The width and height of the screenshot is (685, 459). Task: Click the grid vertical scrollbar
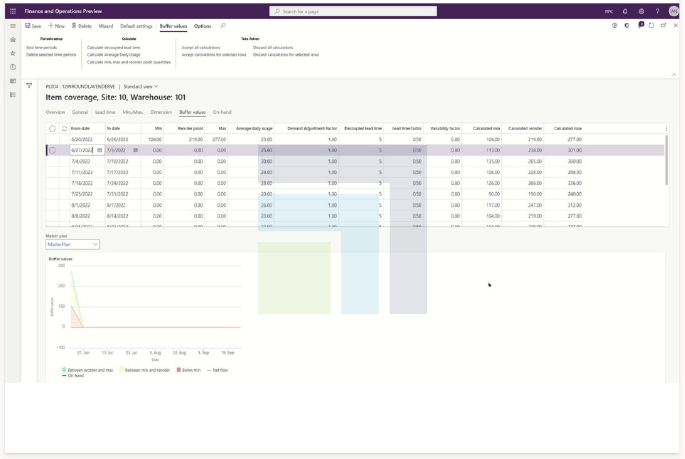coord(666,160)
